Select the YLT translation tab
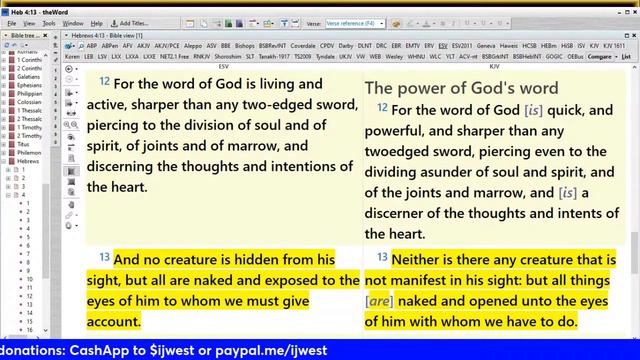 [450, 57]
